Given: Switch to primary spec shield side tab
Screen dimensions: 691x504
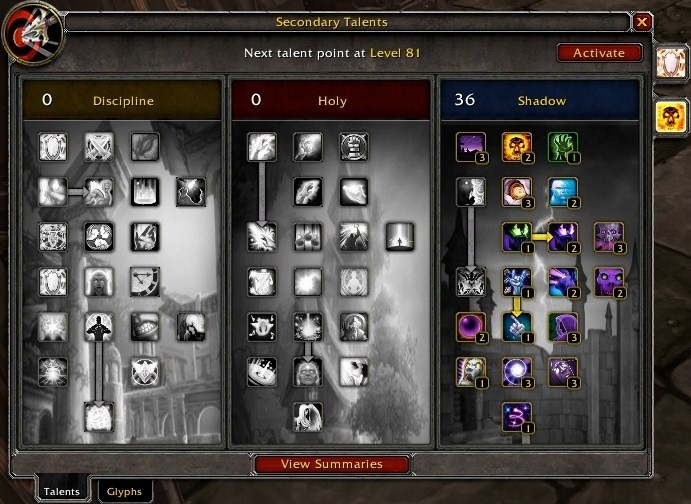Looking at the screenshot, I should click(671, 63).
